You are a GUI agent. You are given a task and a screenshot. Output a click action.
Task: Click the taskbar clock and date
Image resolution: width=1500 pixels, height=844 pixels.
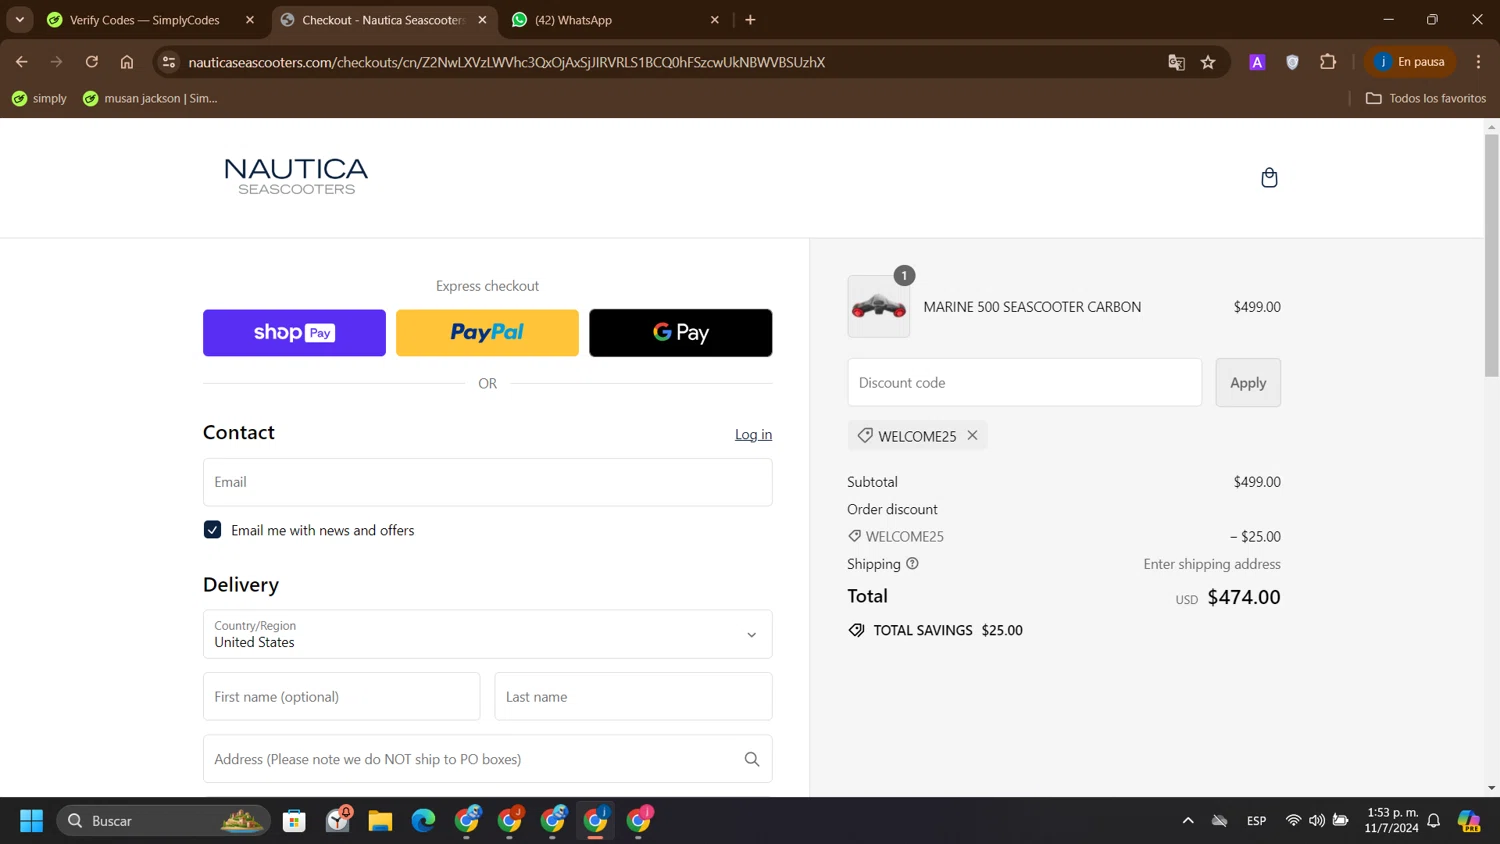pos(1392,821)
